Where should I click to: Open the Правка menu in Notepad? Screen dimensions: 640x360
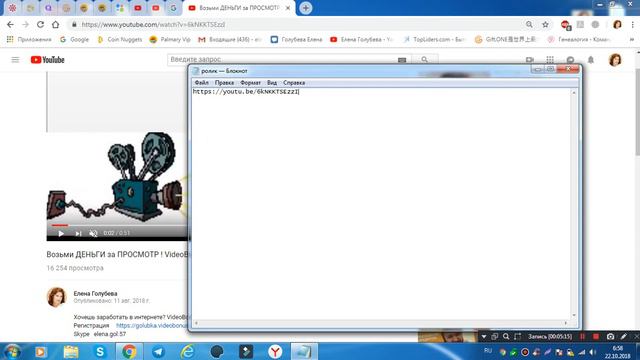pyautogui.click(x=224, y=82)
